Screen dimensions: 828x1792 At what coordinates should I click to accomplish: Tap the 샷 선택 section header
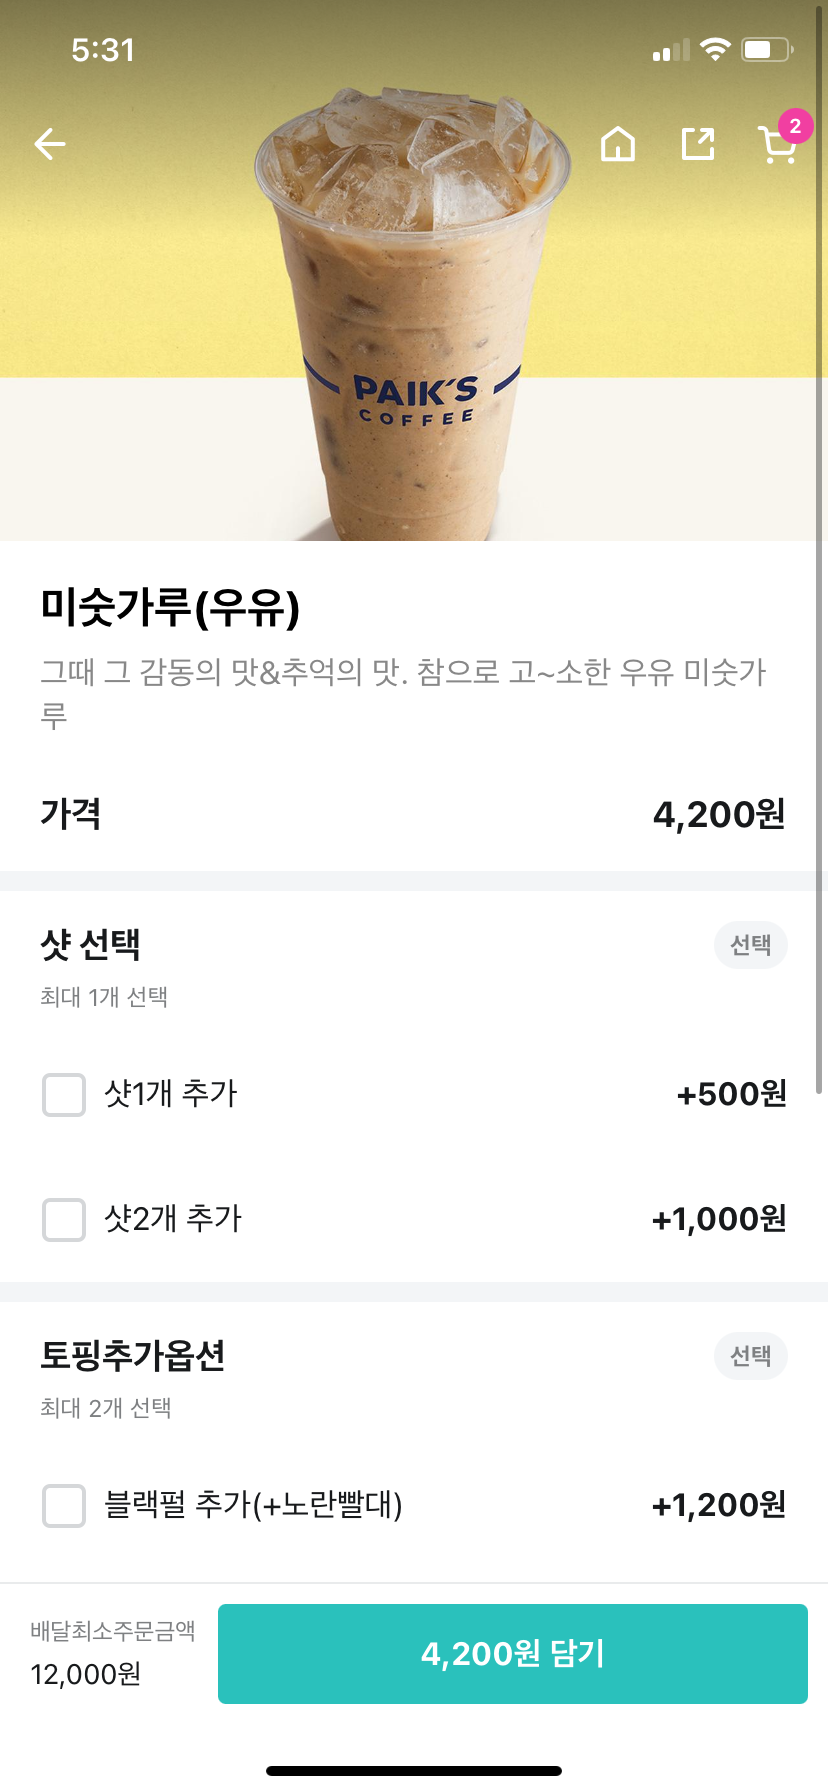(x=91, y=944)
